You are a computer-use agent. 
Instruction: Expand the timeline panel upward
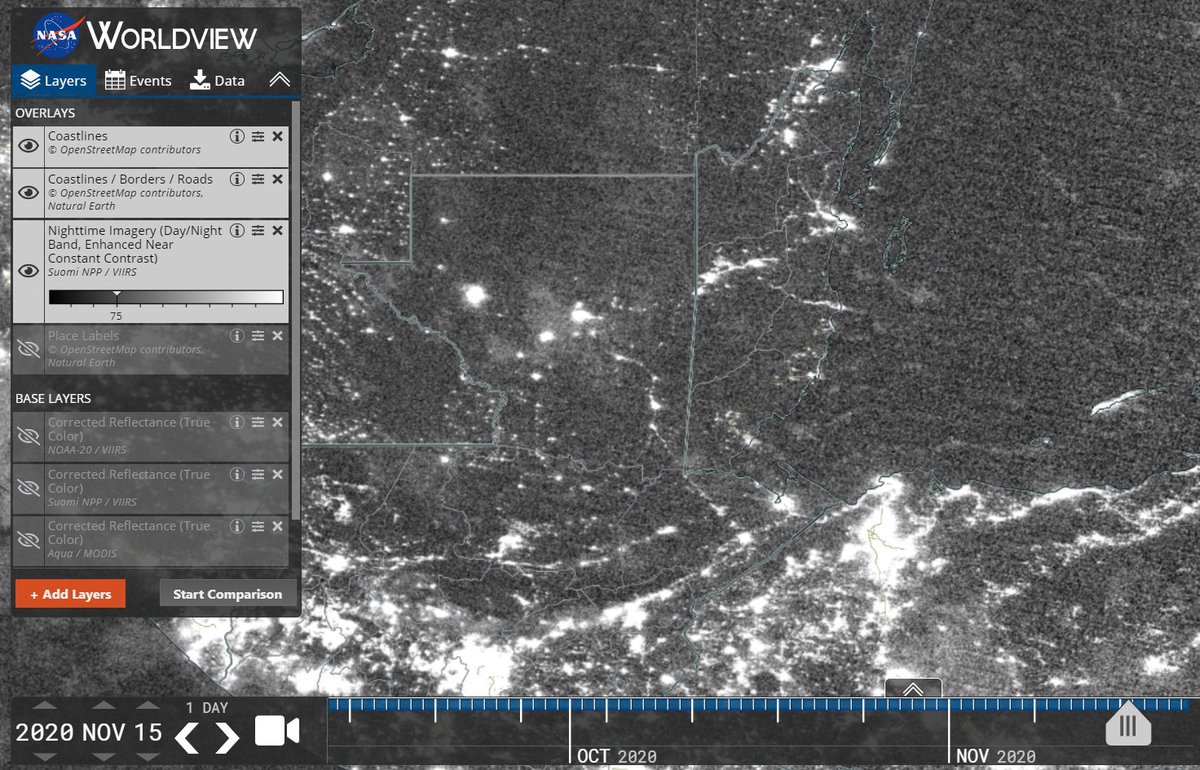click(x=913, y=689)
